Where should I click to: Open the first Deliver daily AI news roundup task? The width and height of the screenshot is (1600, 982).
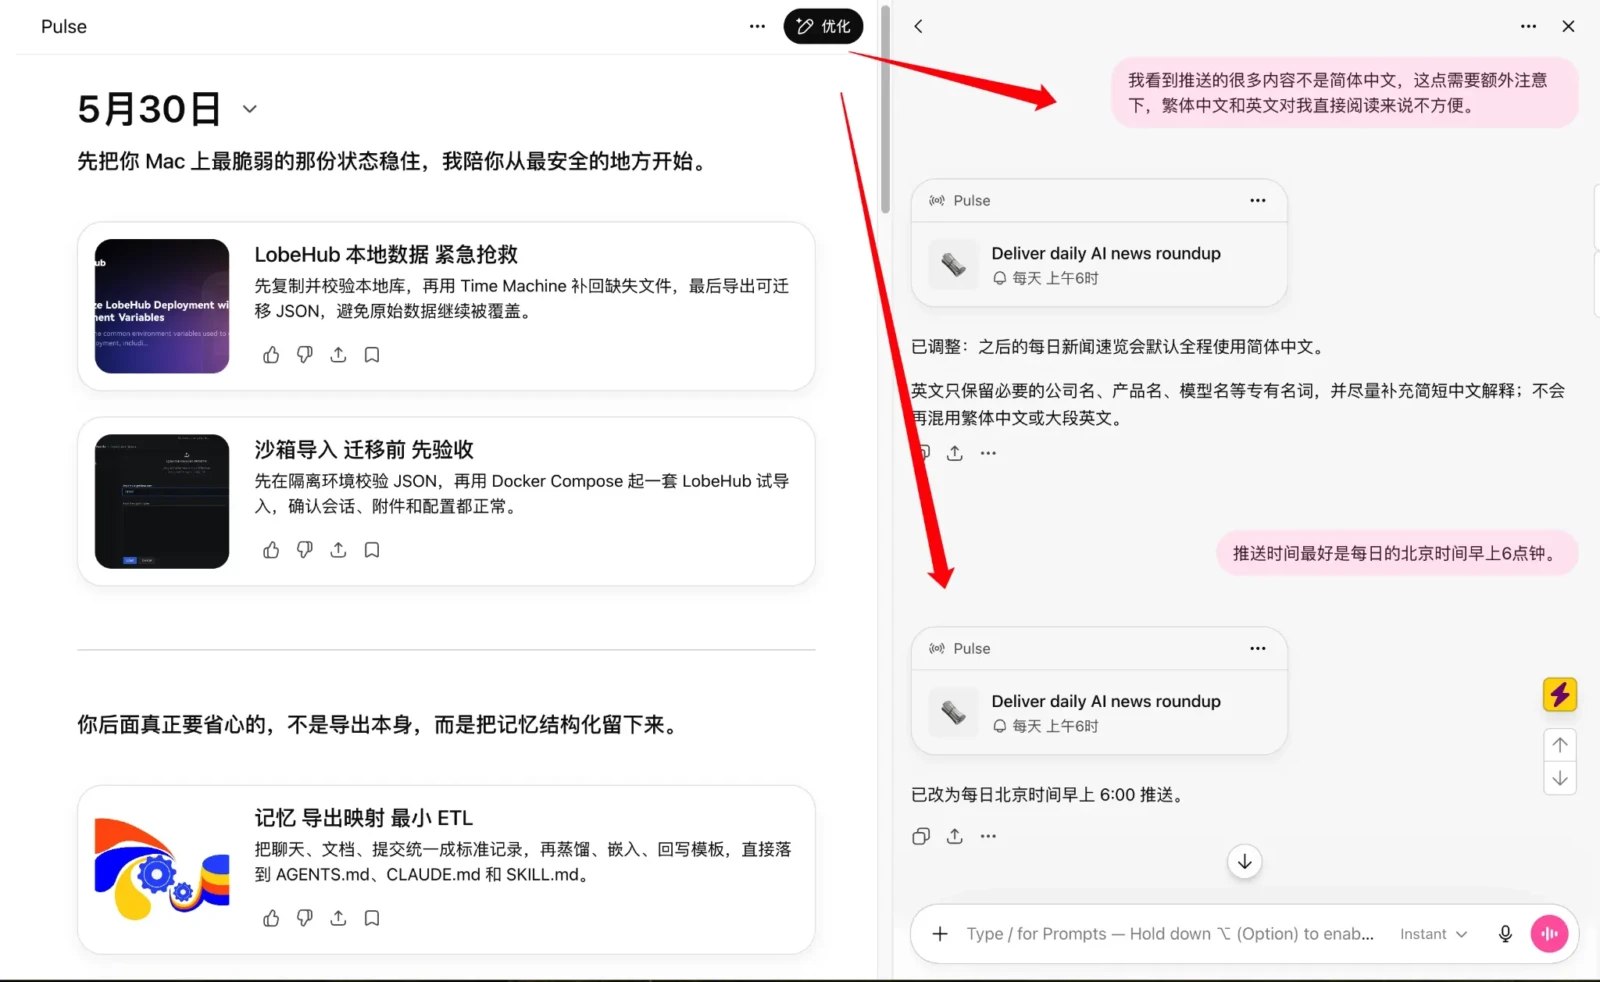pyautogui.click(x=1099, y=264)
